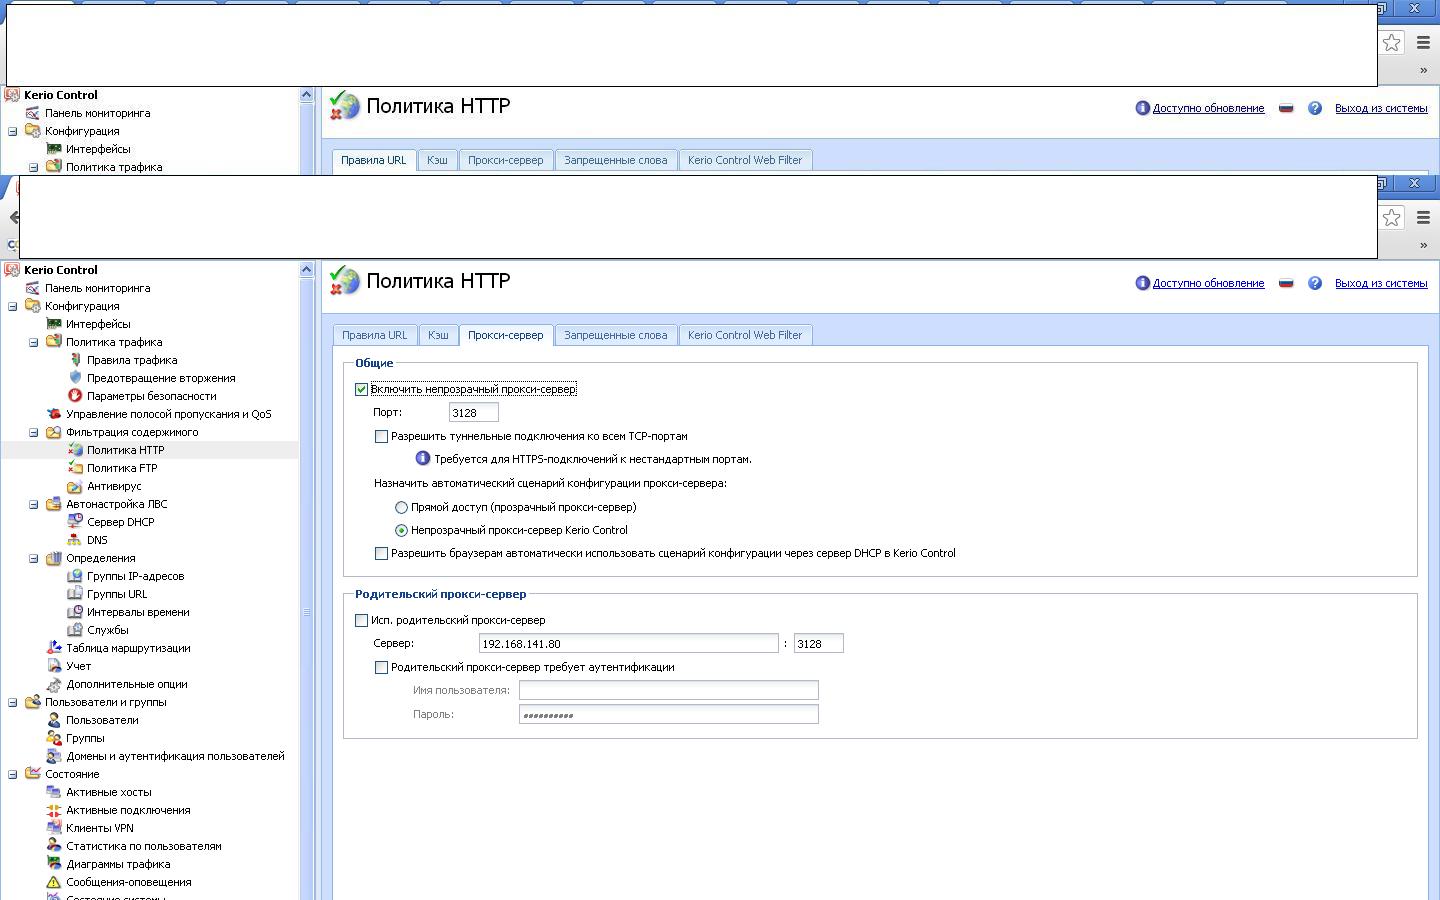
Task: Collapse the Пользователи и группы node
Action: click(x=12, y=702)
